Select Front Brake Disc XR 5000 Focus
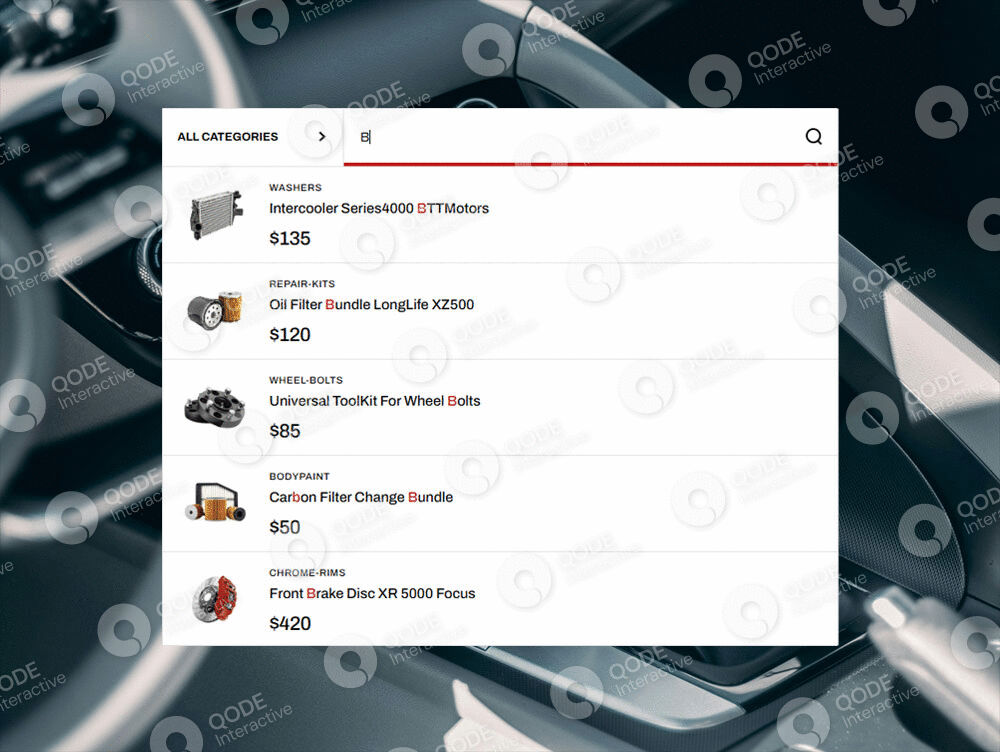Image resolution: width=1000 pixels, height=752 pixels. click(x=371, y=593)
